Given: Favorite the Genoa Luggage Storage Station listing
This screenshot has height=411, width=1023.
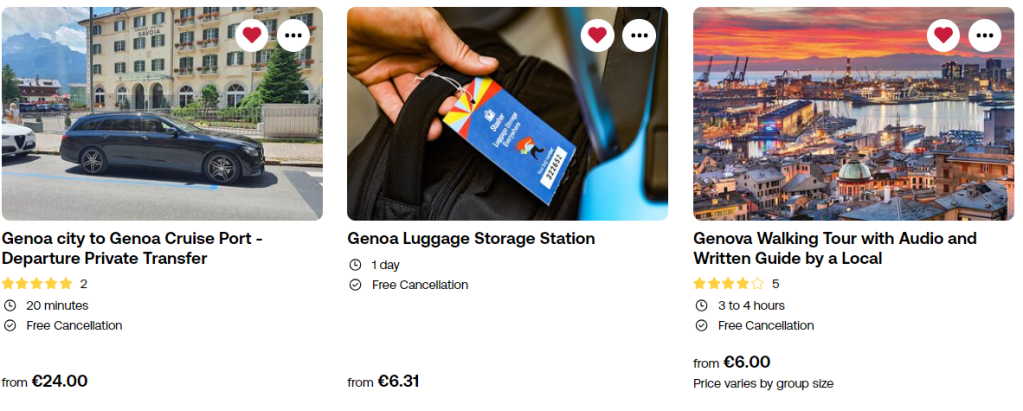Looking at the screenshot, I should coord(597,35).
